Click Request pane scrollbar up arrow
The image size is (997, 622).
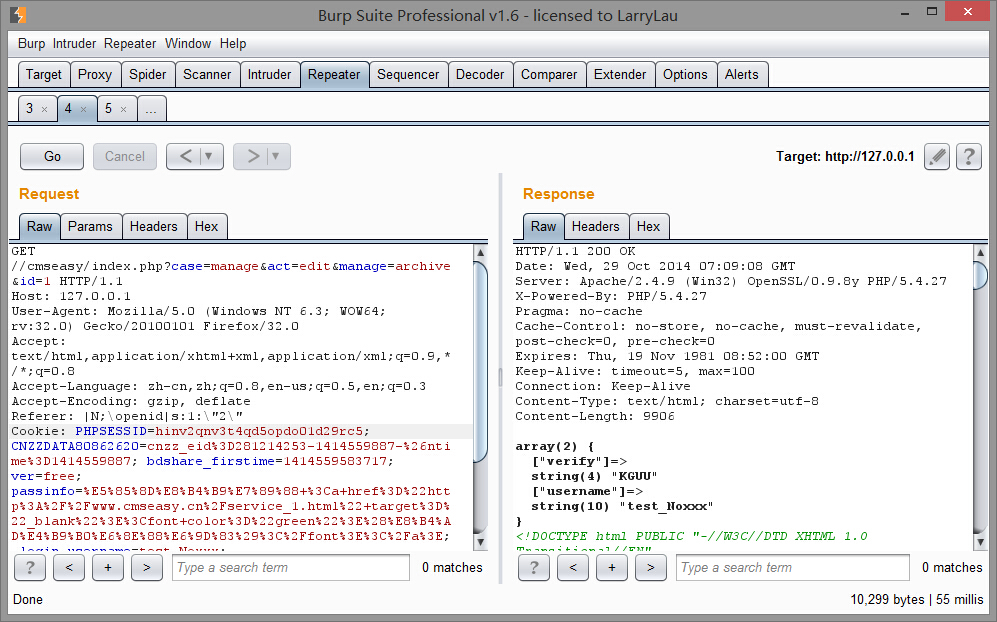click(x=481, y=252)
